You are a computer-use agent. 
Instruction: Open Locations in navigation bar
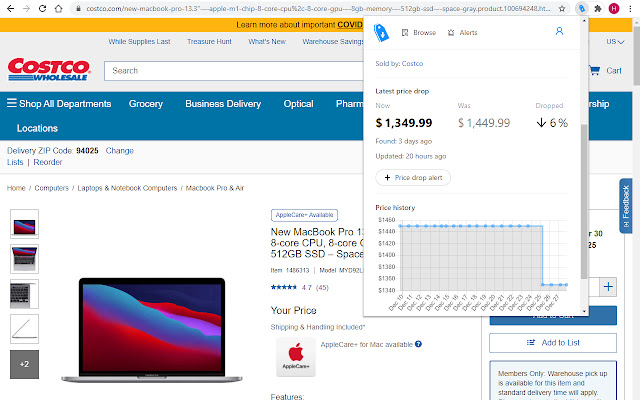tap(37, 128)
